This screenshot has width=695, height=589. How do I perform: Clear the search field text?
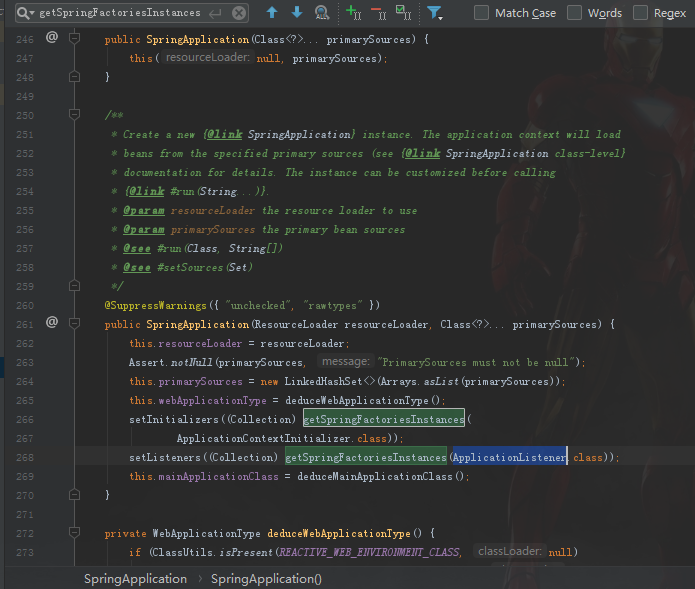(238, 13)
